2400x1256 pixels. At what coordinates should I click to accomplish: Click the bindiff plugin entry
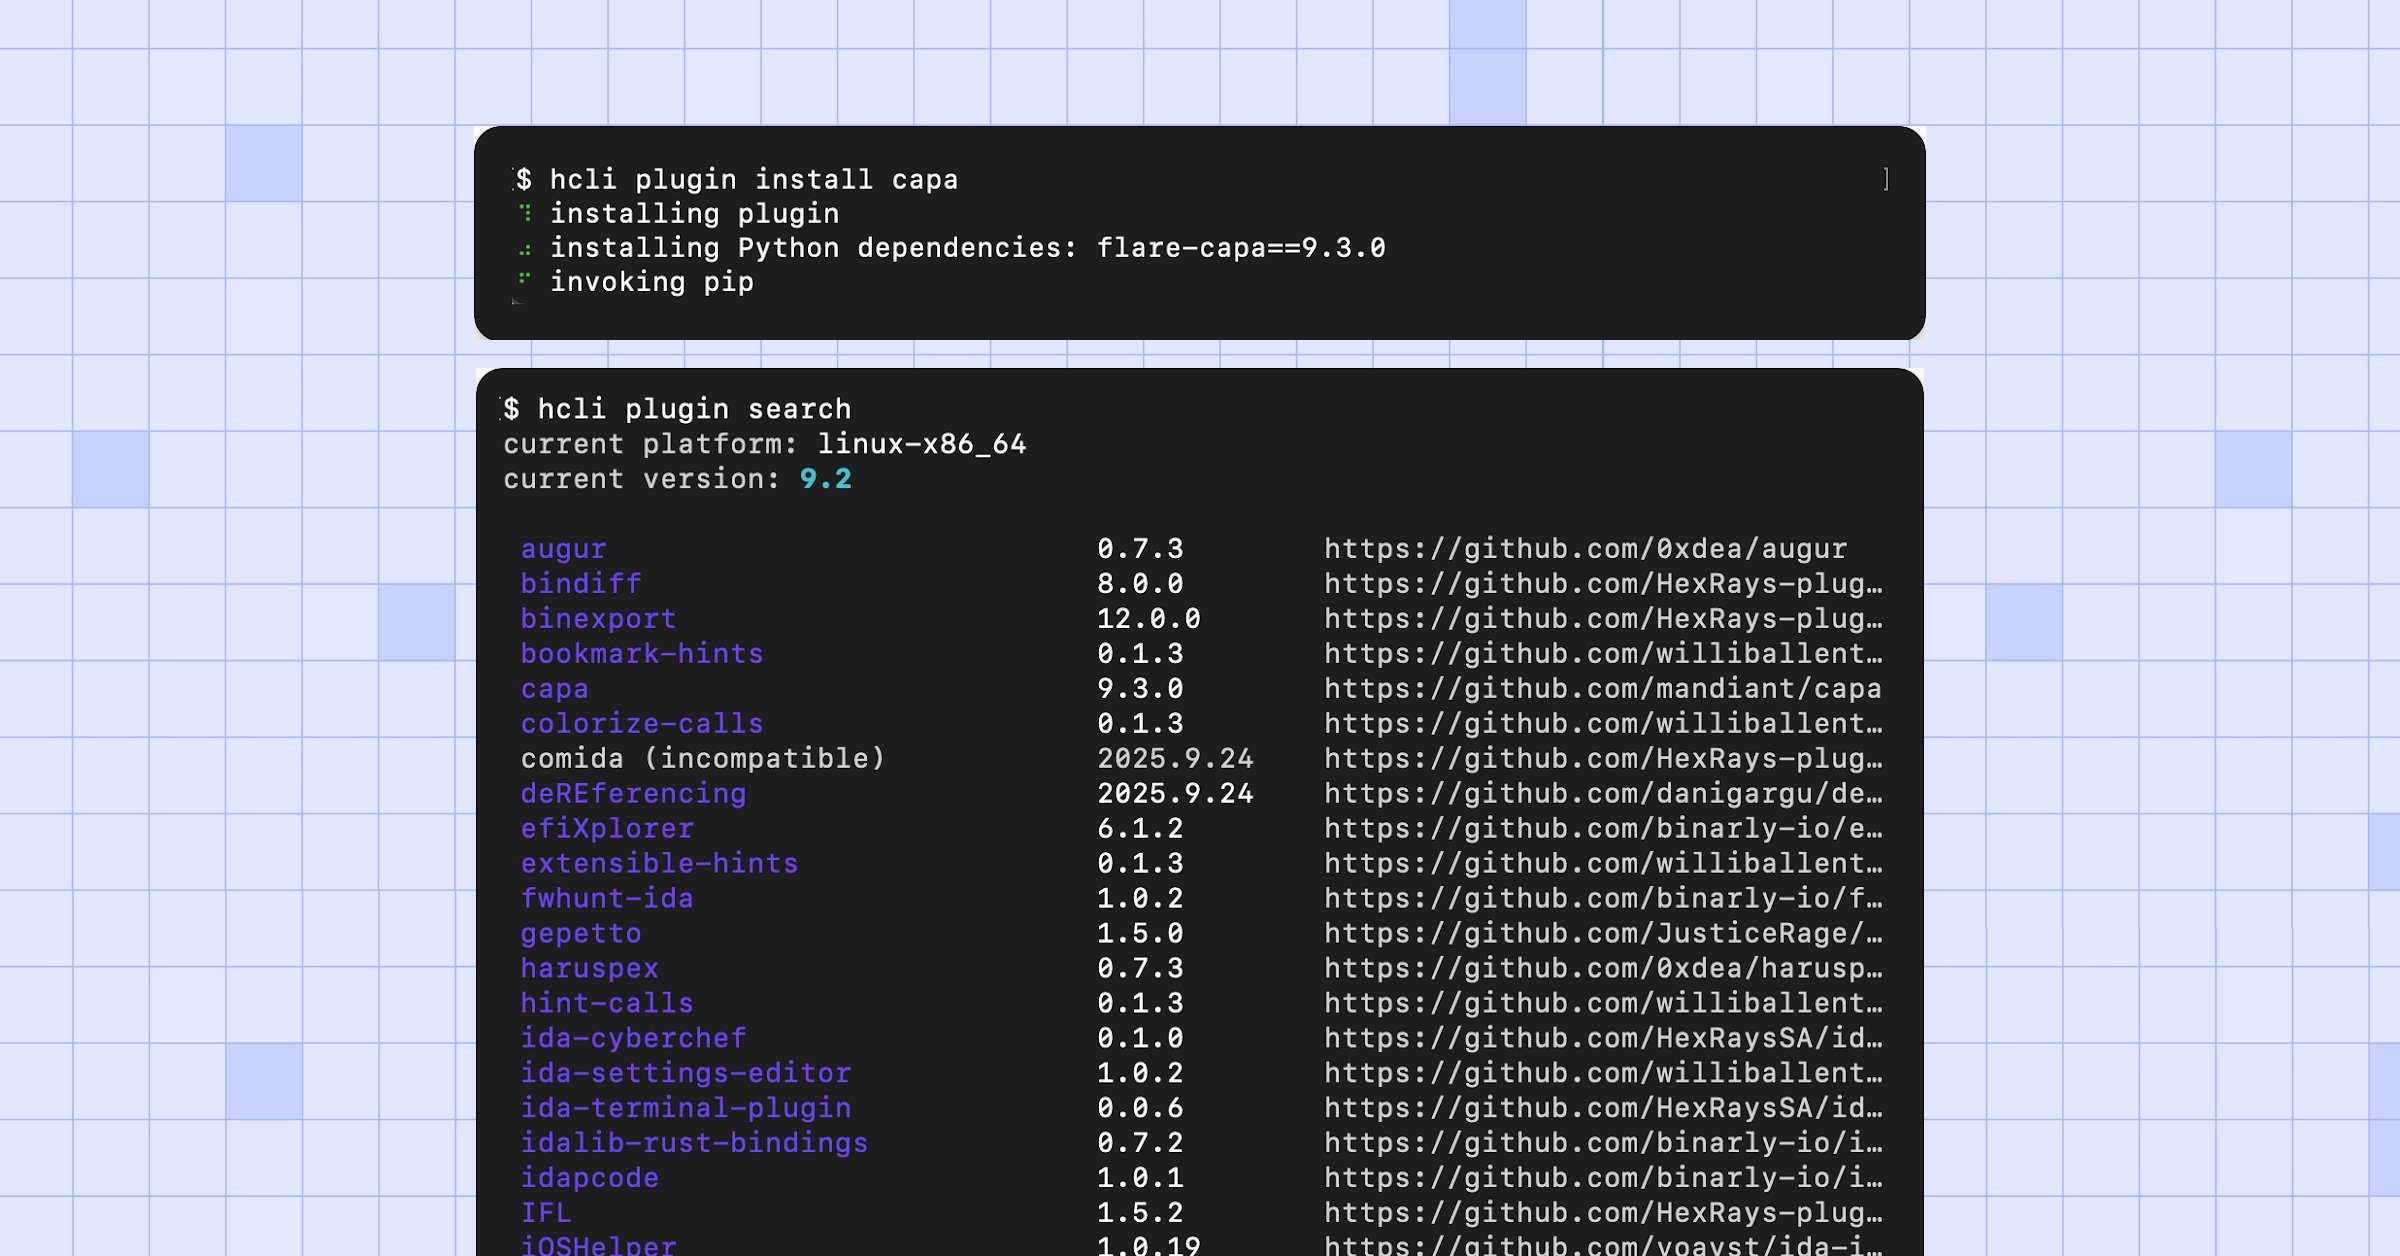point(580,583)
